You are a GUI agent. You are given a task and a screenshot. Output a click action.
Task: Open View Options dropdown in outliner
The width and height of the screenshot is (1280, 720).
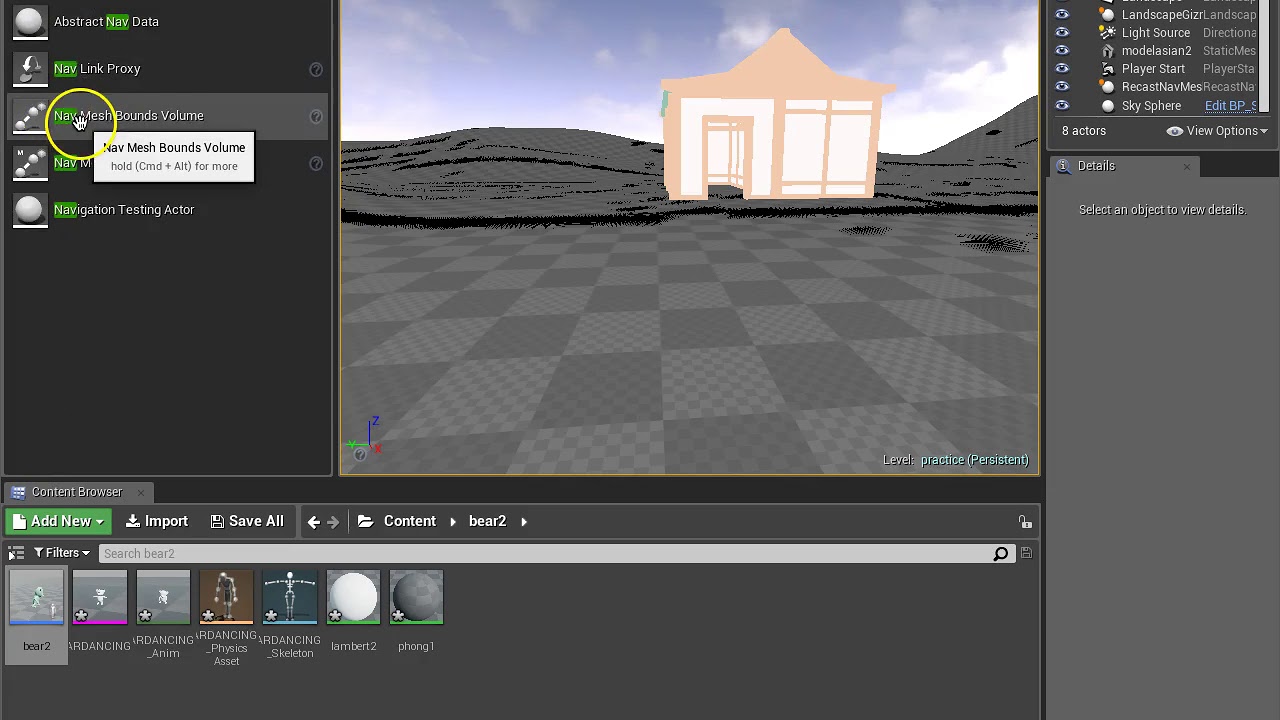[1217, 131]
